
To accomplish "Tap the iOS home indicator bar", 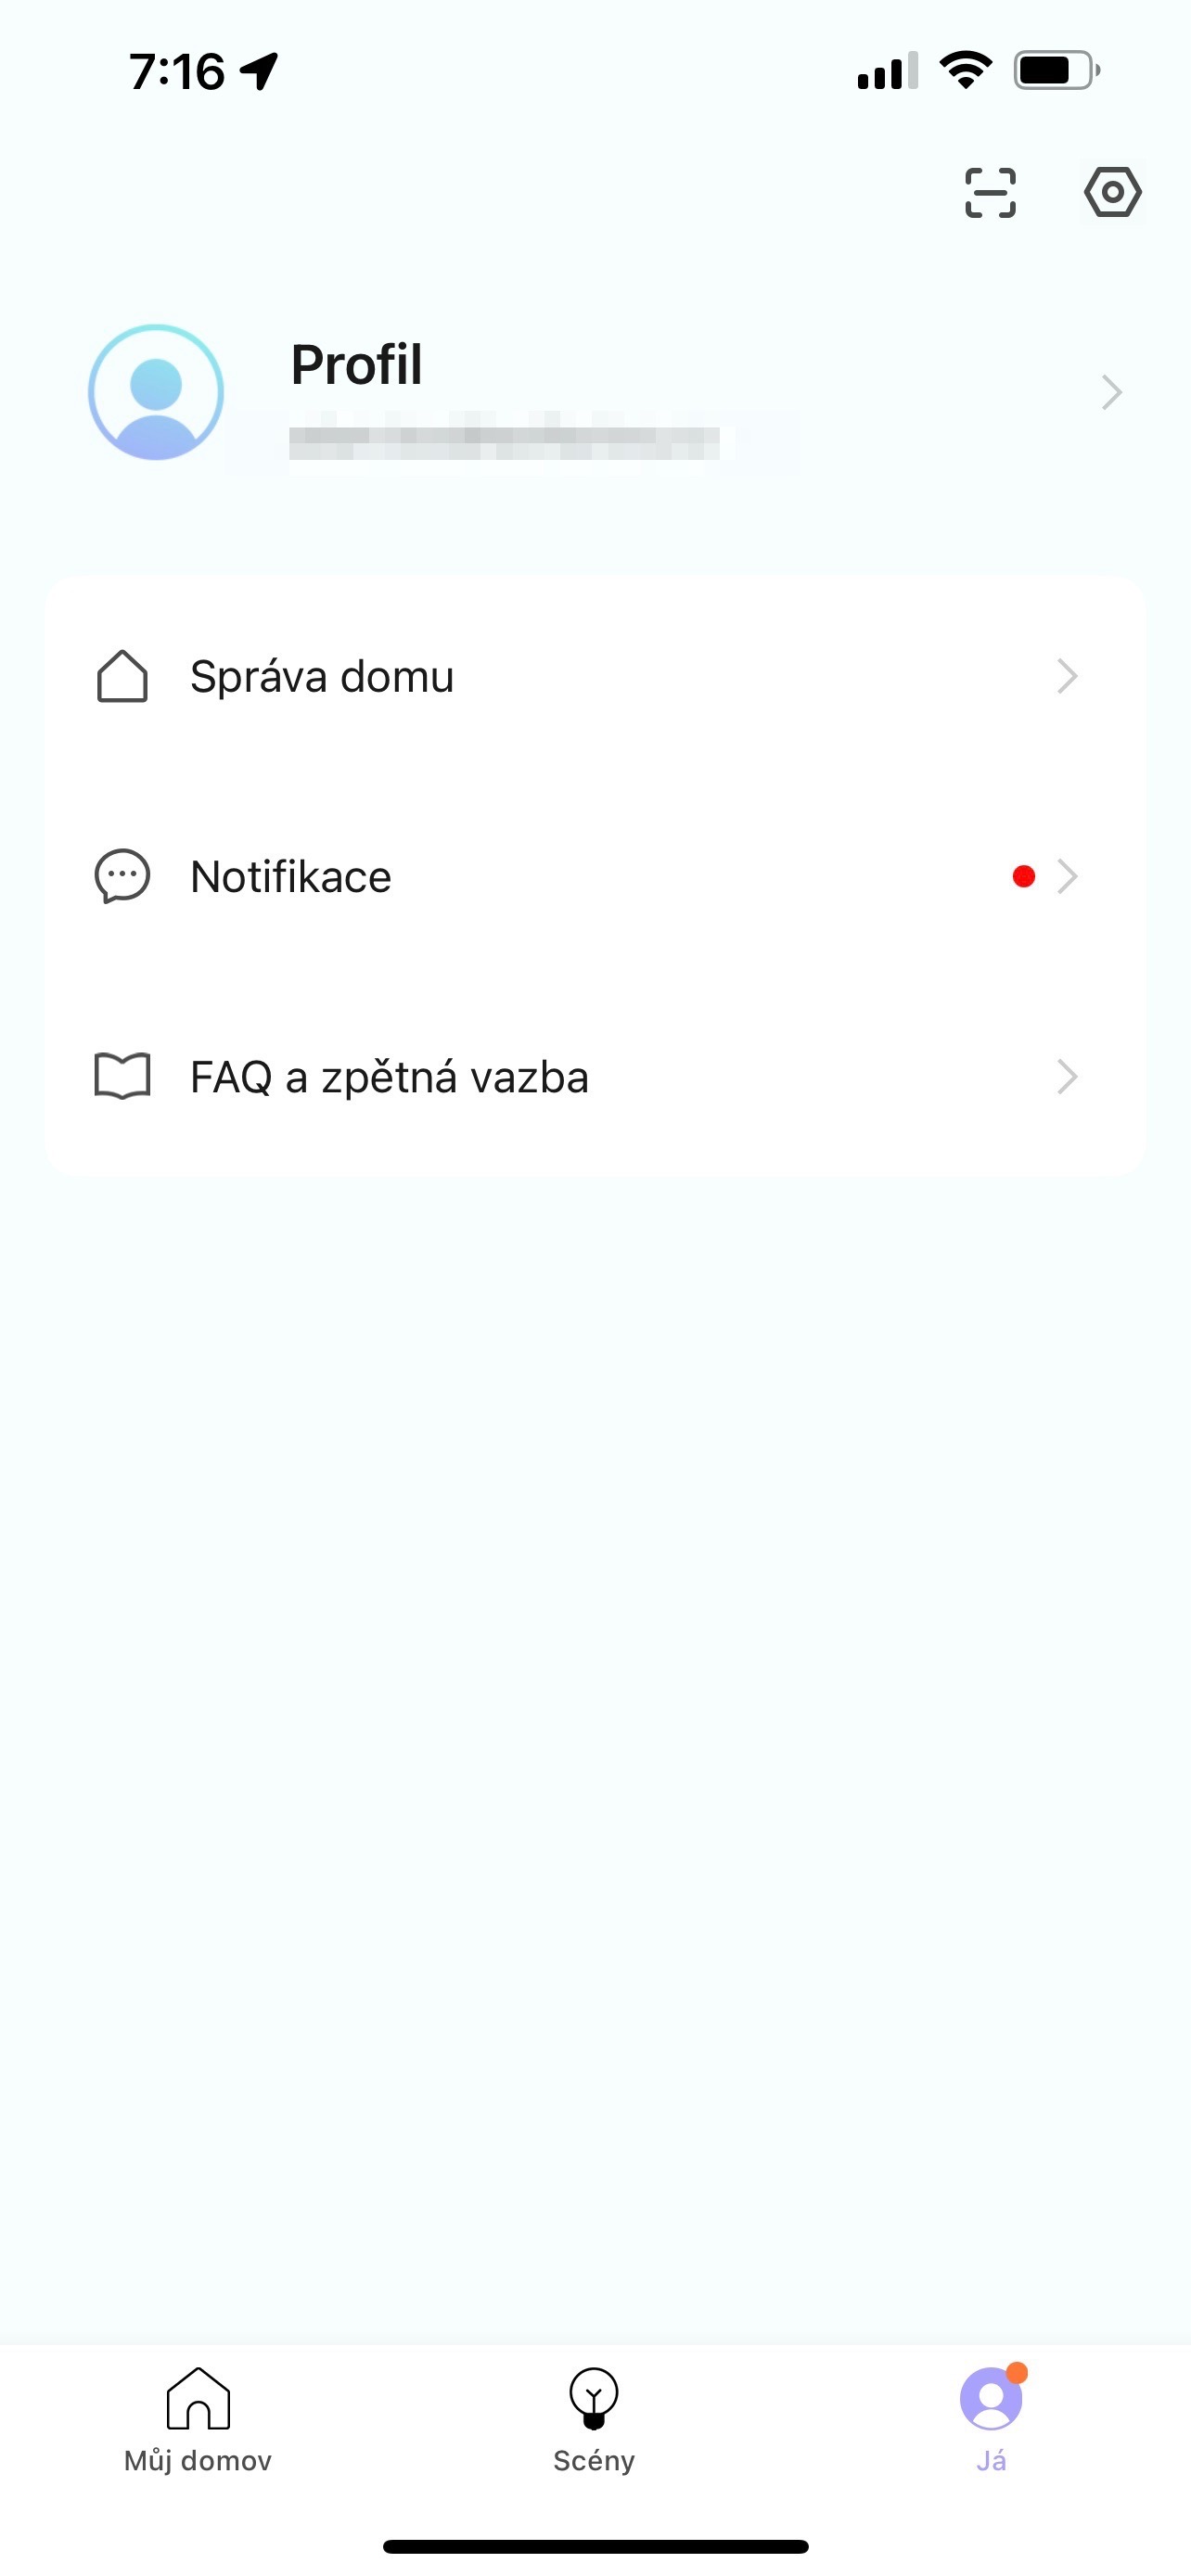I will point(595,2546).
